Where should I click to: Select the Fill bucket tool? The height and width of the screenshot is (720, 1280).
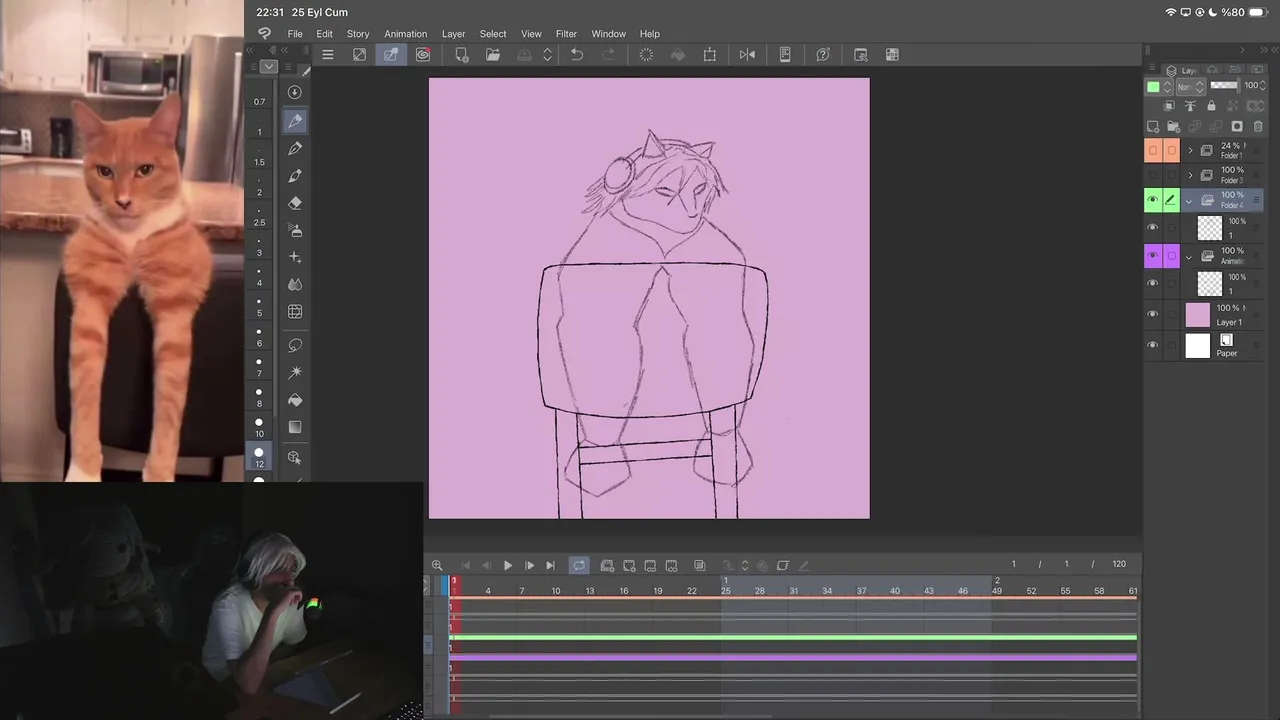pyautogui.click(x=295, y=400)
